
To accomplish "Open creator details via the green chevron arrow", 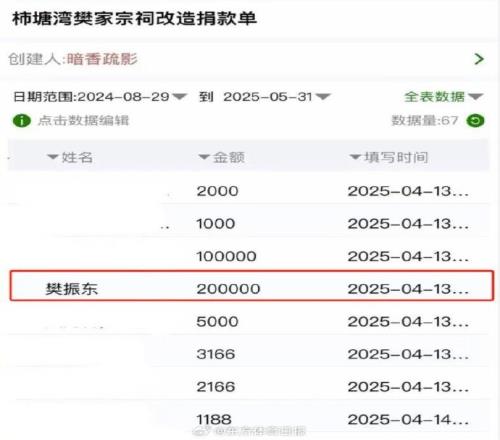I will click(479, 59).
